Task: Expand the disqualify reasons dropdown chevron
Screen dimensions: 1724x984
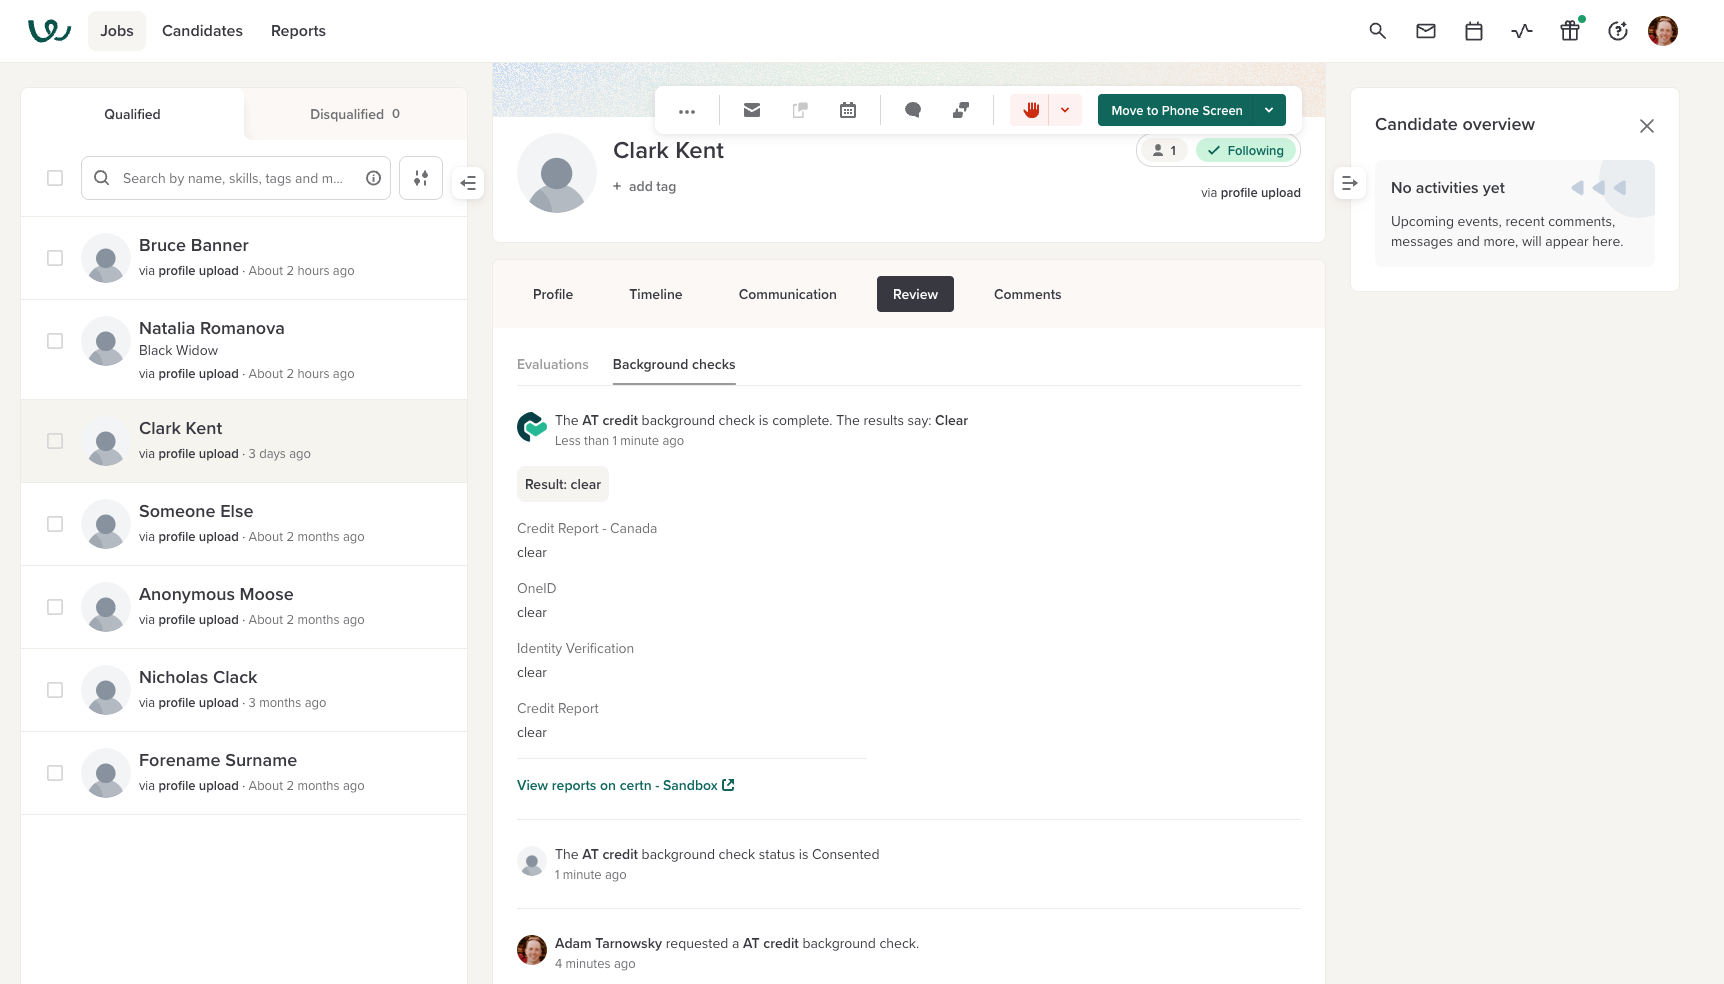Action: click(1065, 110)
